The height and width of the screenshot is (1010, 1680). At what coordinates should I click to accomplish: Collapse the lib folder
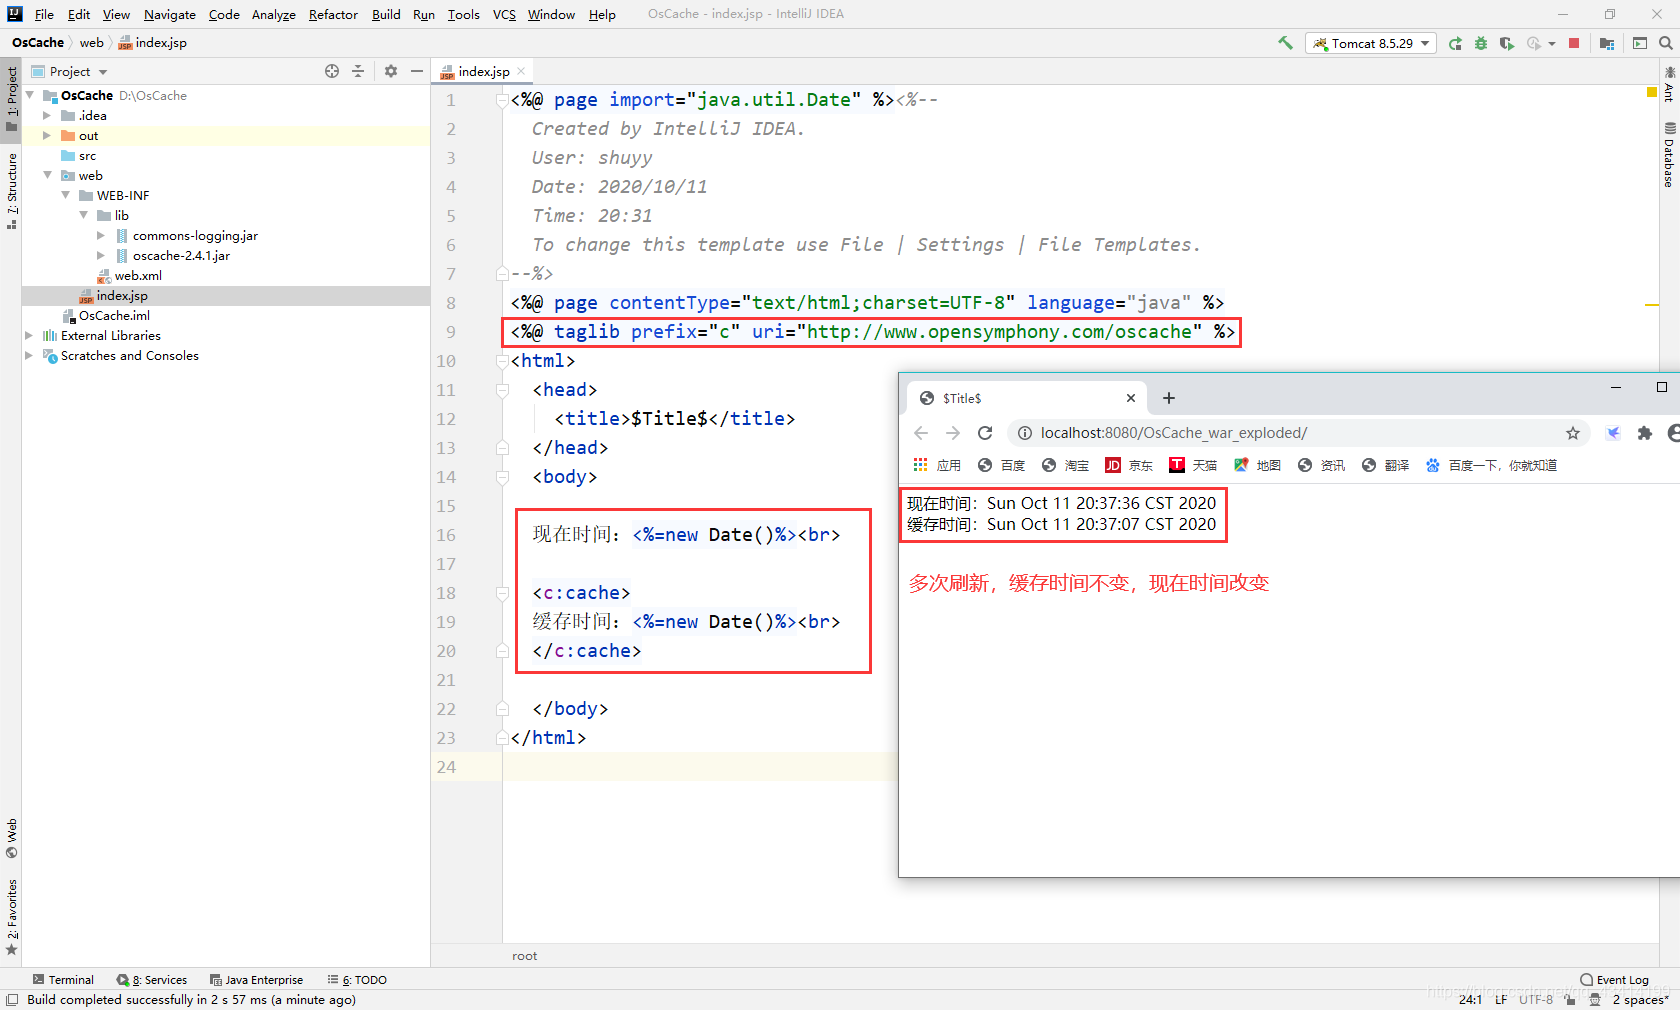click(x=83, y=215)
